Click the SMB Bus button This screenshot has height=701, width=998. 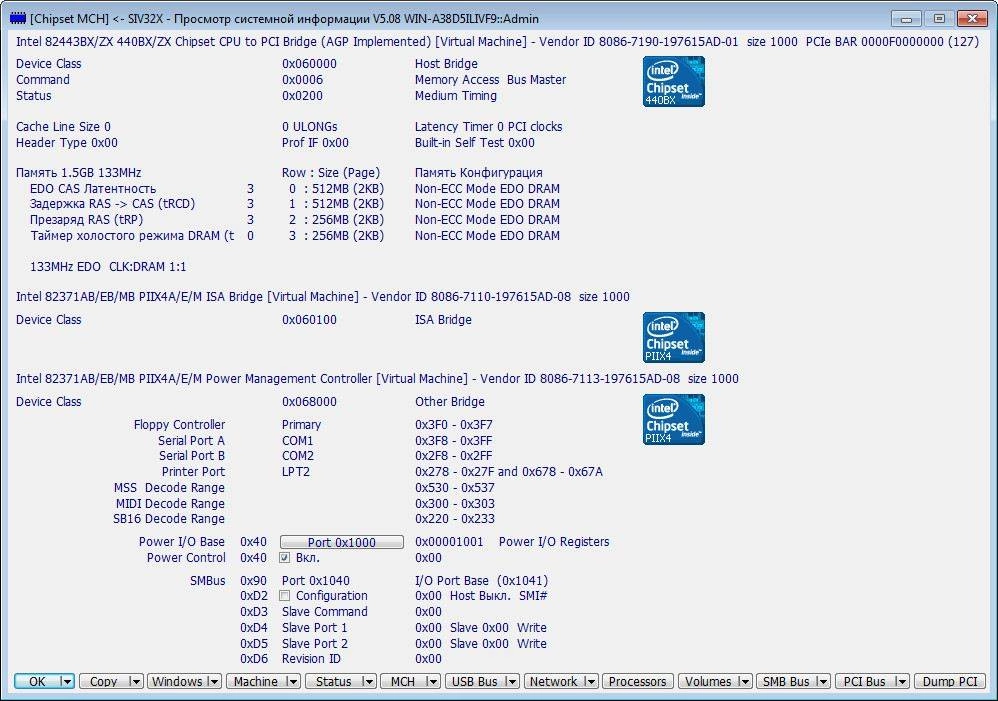pos(786,681)
